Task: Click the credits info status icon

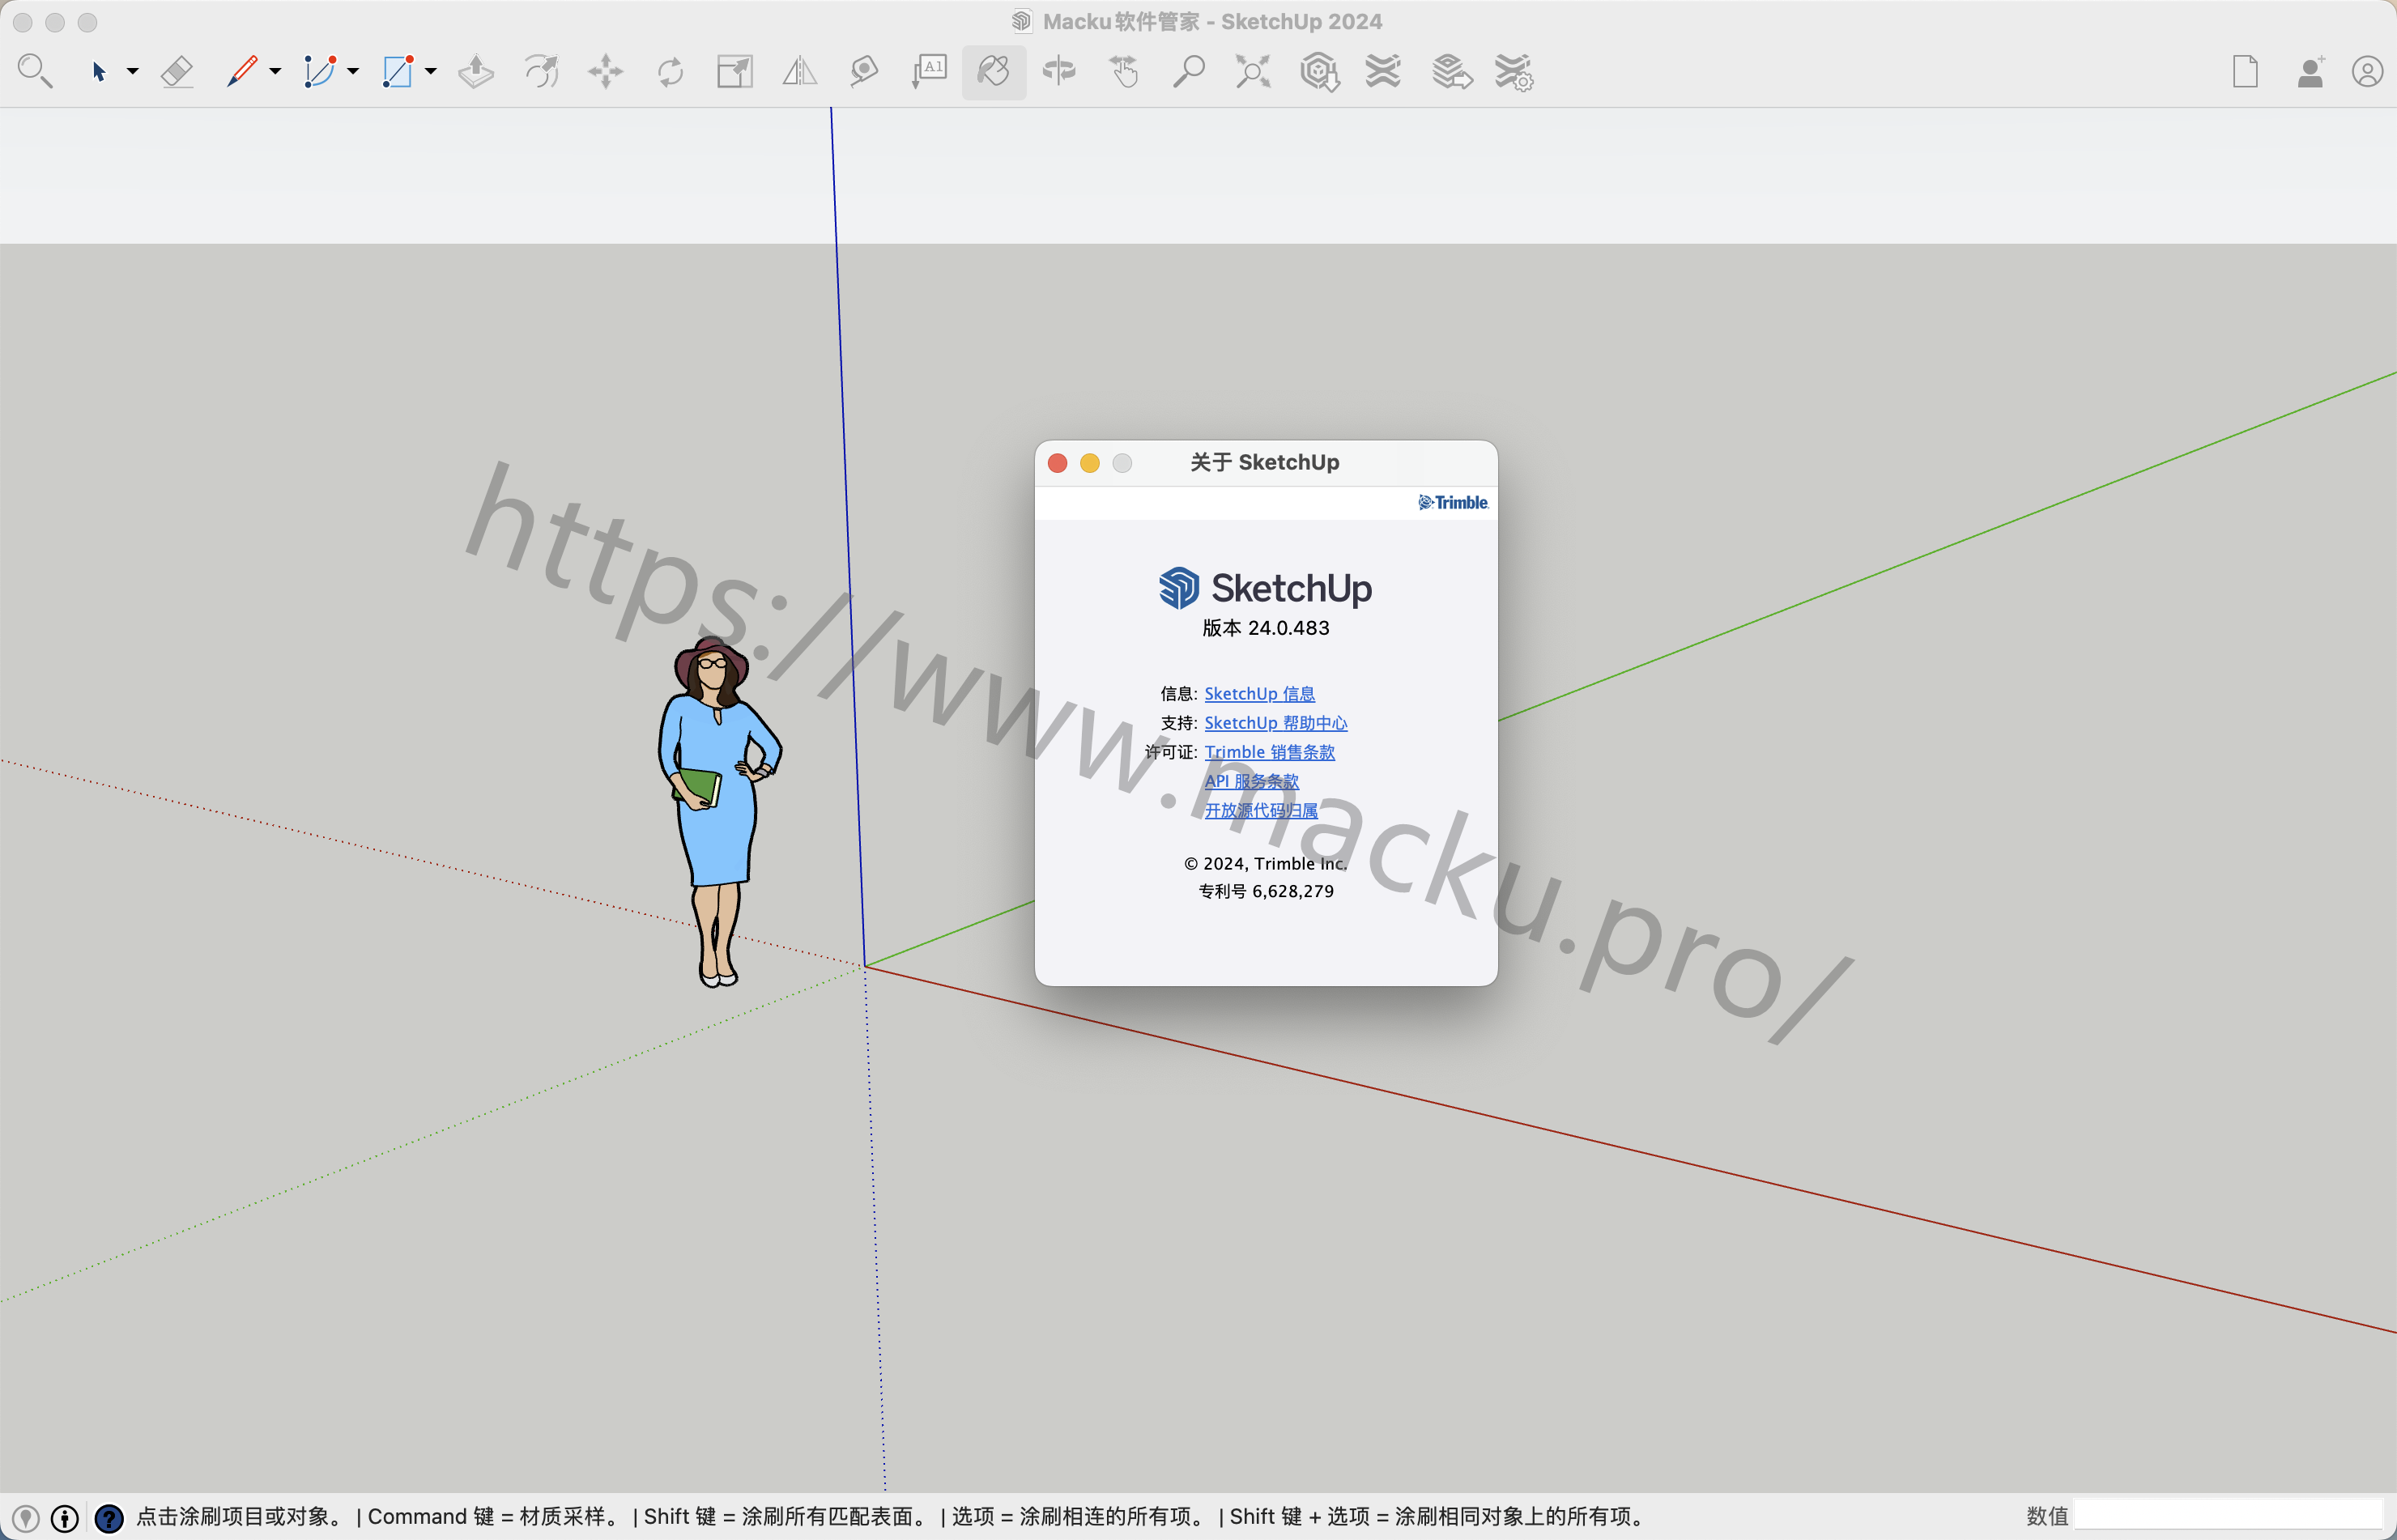Action: pyautogui.click(x=65, y=1517)
